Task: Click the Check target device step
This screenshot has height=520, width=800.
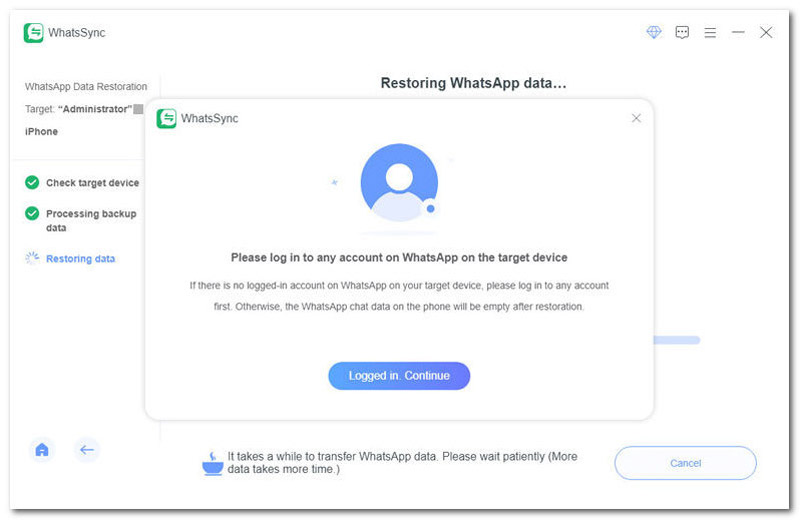Action: pyautogui.click(x=92, y=183)
